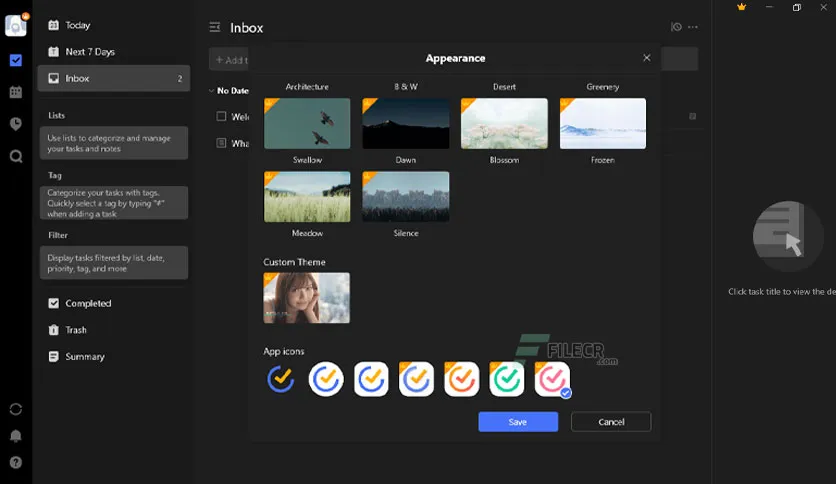Open the more options ellipsis menu
The width and height of the screenshot is (836, 484).
(693, 28)
